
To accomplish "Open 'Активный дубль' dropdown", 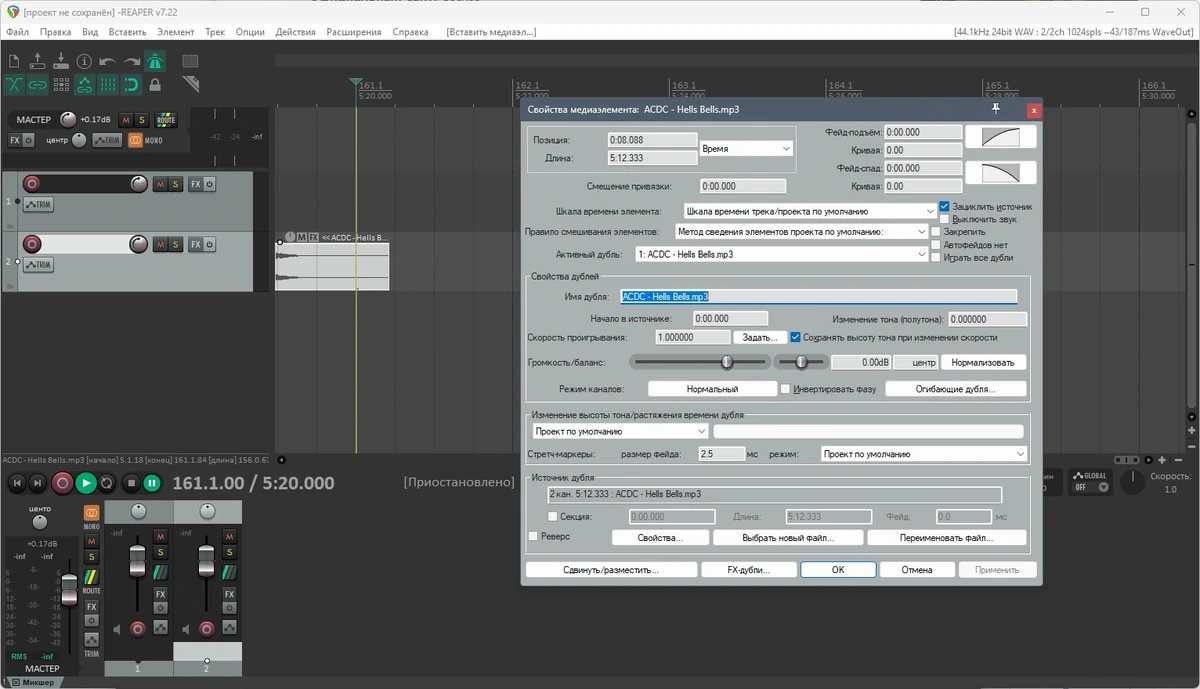I will tap(781, 255).
